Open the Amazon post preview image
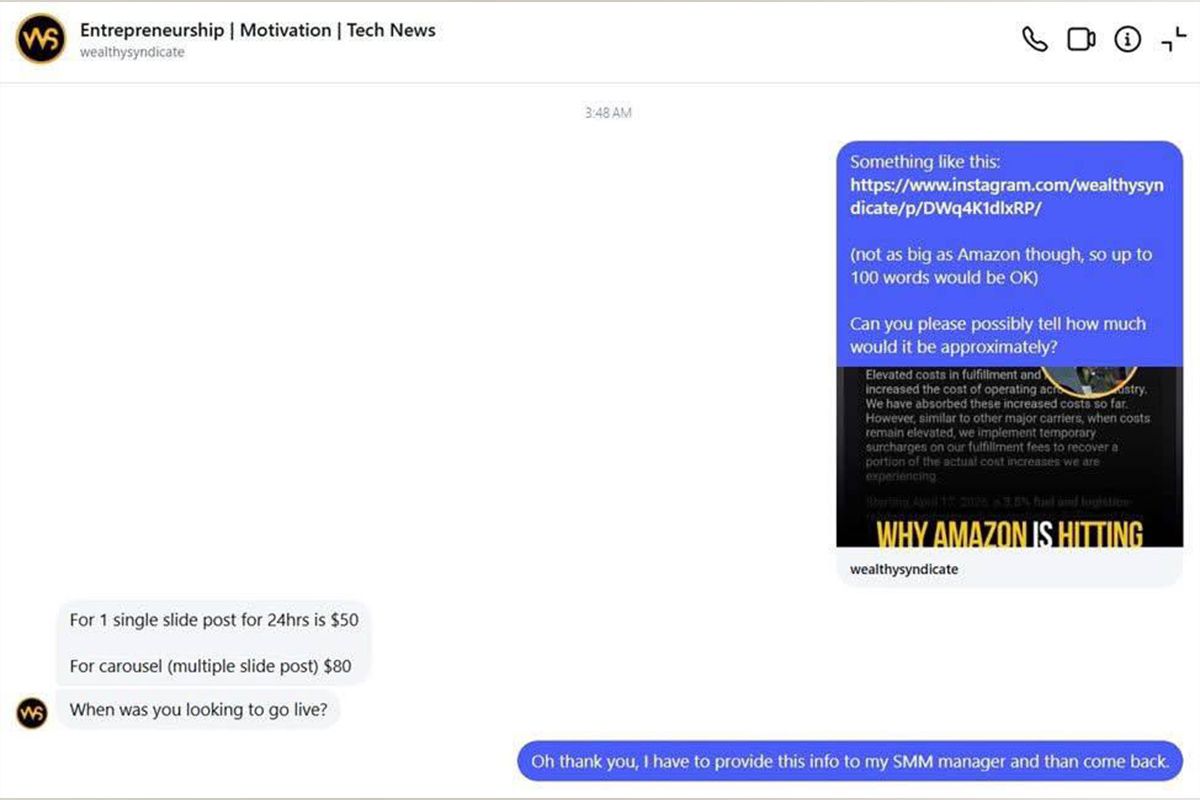 pos(1009,457)
